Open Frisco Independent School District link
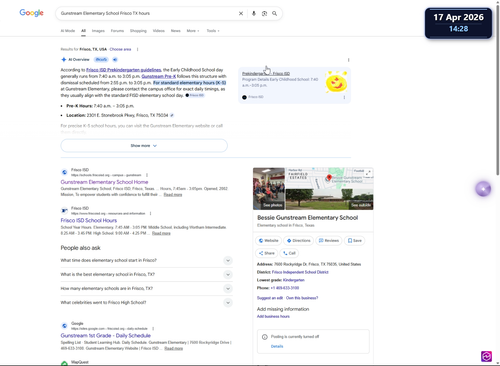Viewport: 500px width, 366px height. pos(300,272)
